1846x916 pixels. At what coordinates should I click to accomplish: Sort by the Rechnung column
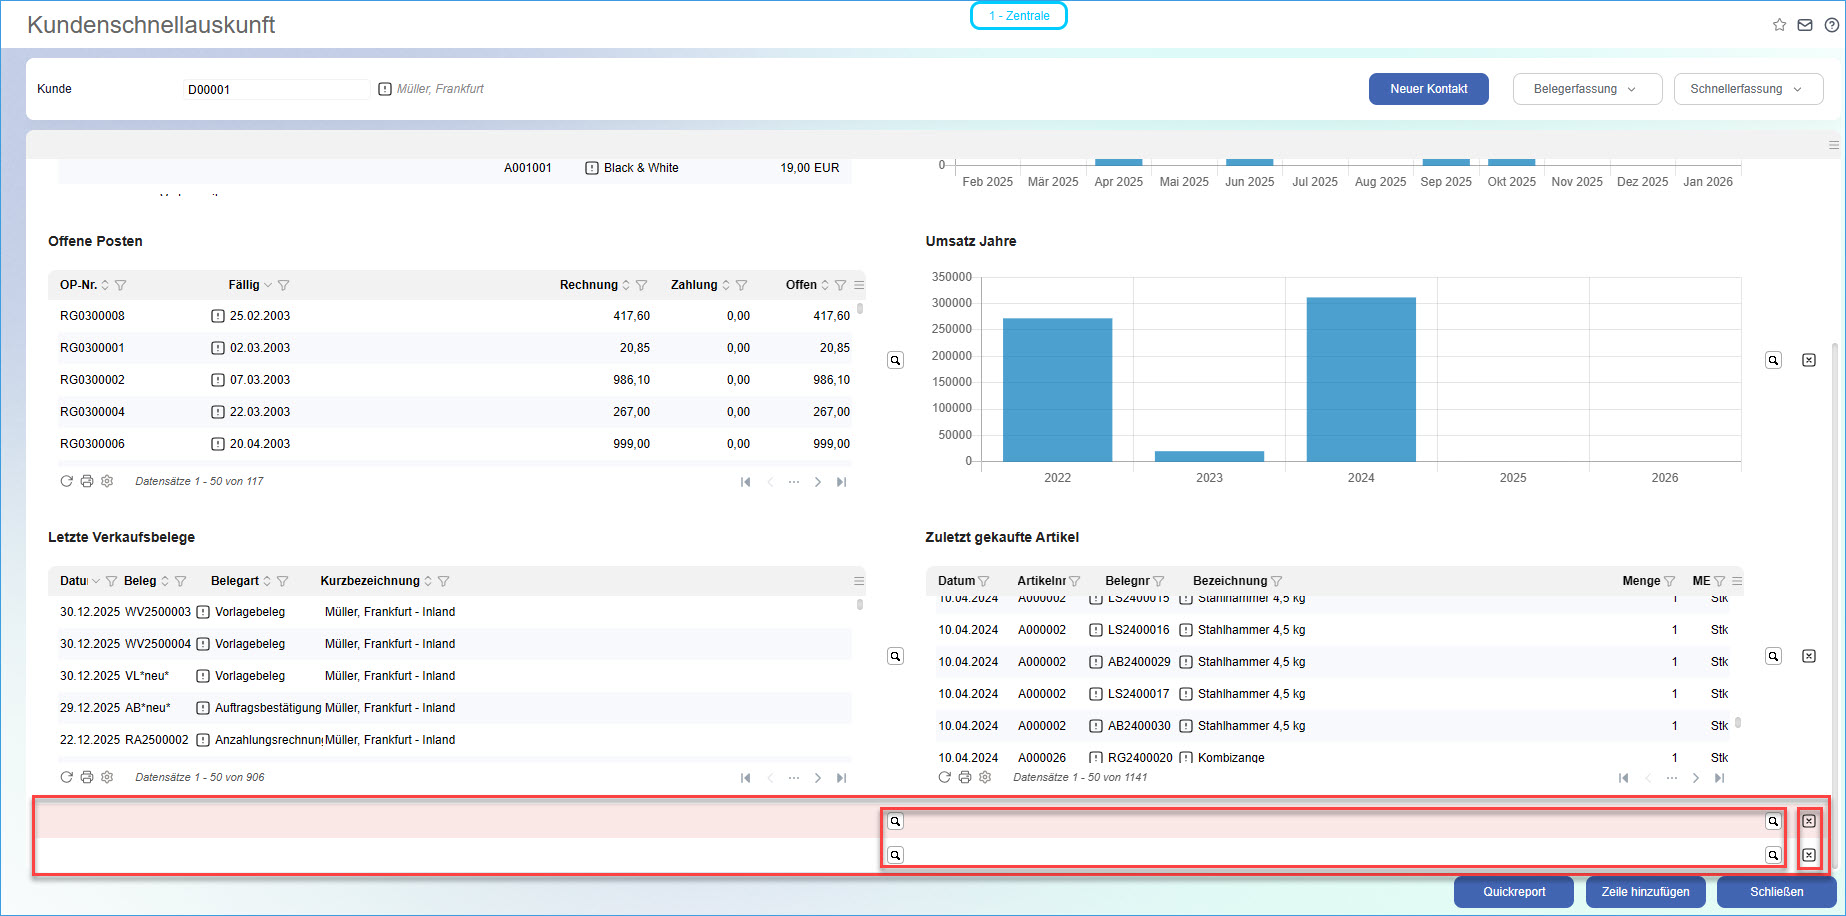point(626,285)
